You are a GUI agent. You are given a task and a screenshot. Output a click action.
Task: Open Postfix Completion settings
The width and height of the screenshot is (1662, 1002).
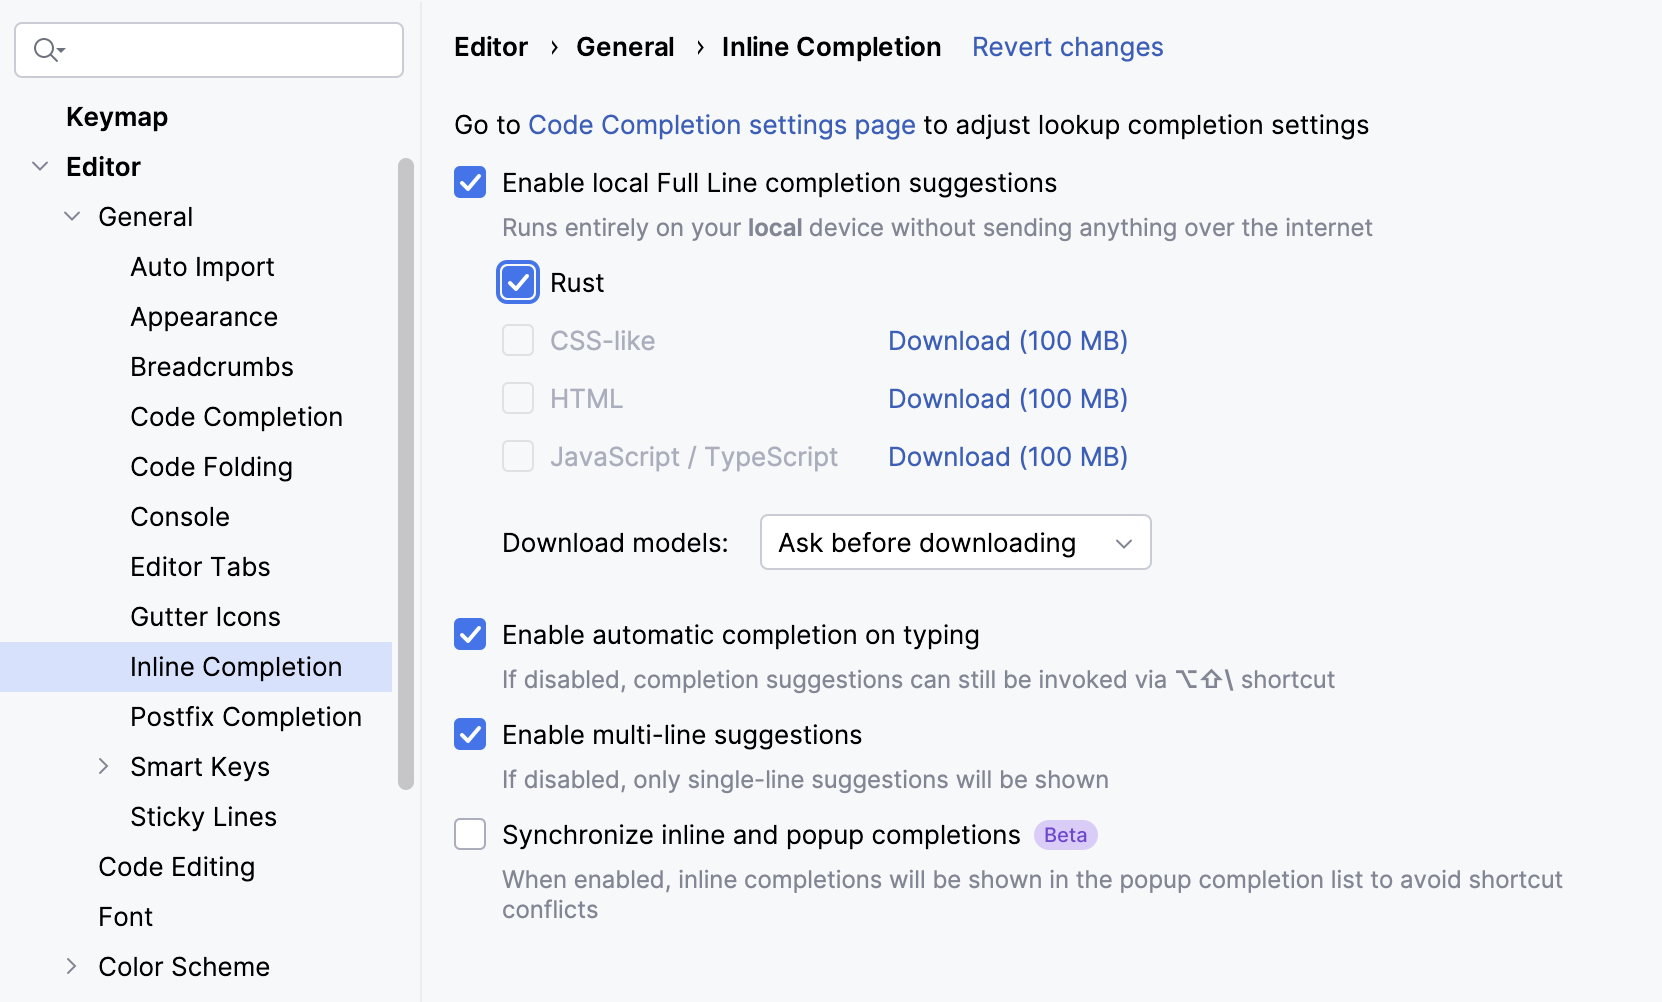246,716
